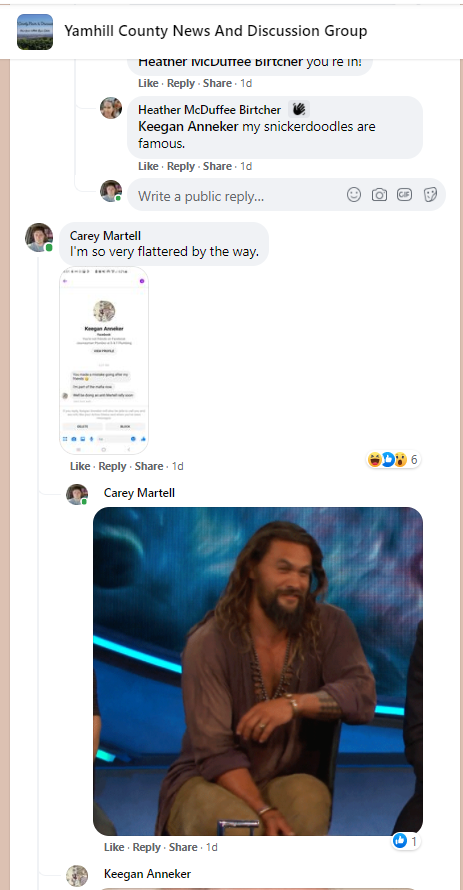Open the GIF picker in reply box
Viewport: 463px width, 890px height.
pos(405,195)
